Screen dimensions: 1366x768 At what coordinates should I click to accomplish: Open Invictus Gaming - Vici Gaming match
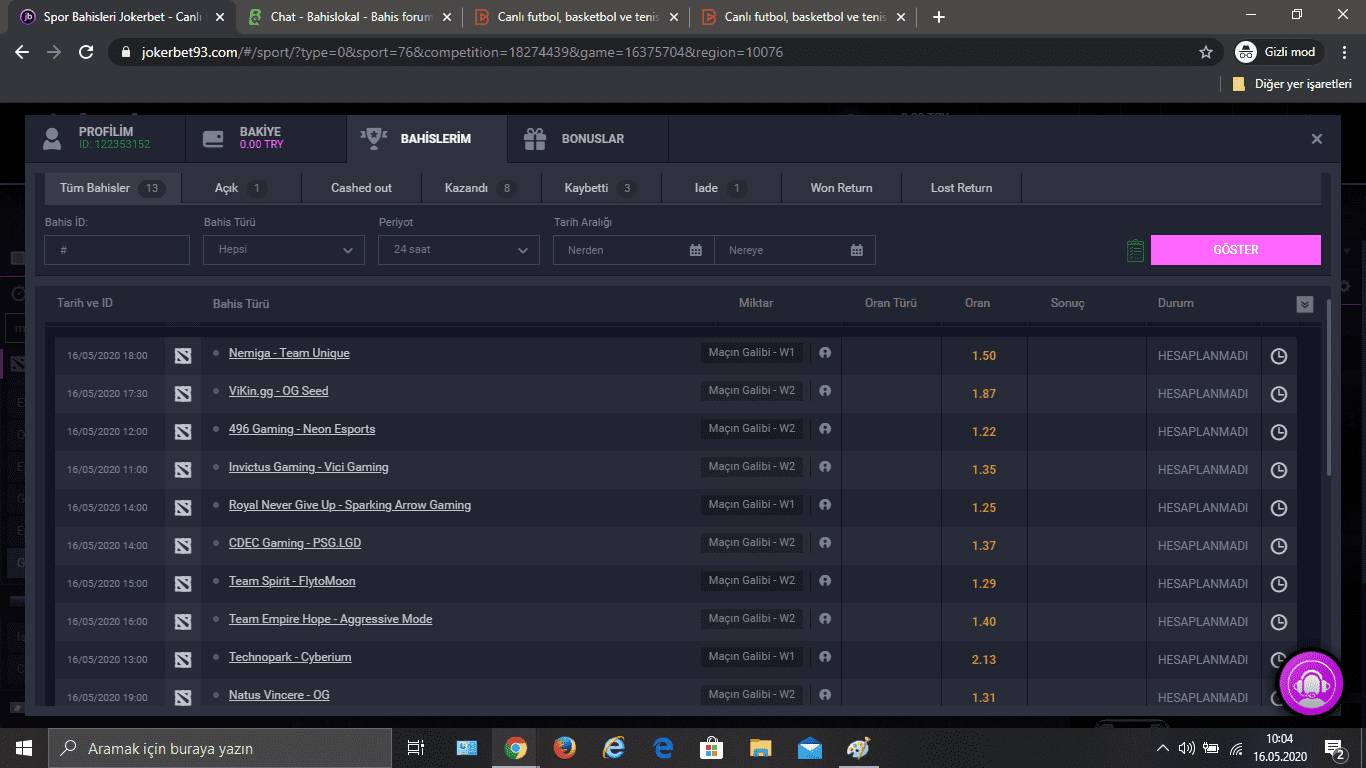point(308,467)
